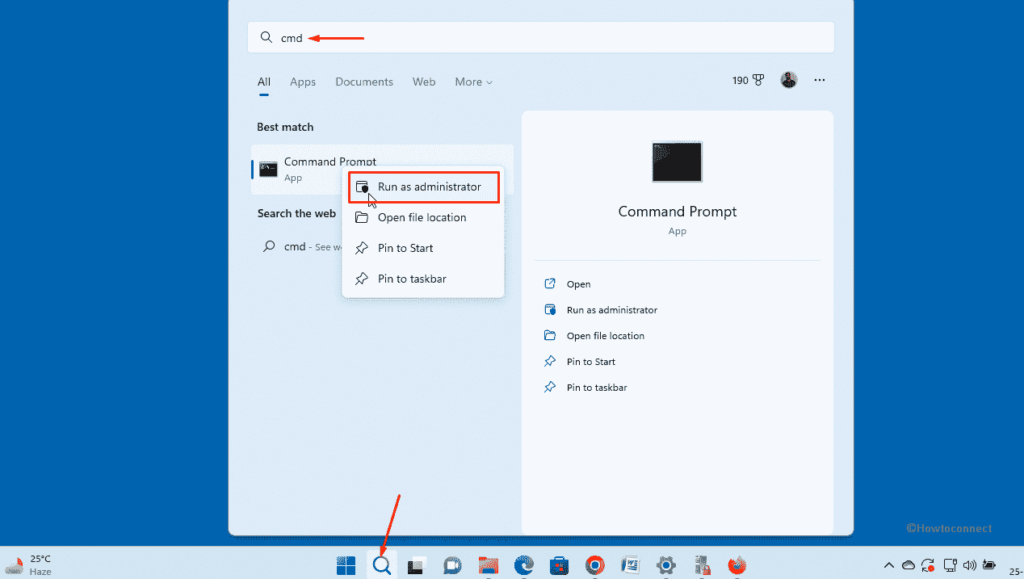1024x579 pixels.
Task: Open the 190 rewards points badge
Action: pos(748,80)
